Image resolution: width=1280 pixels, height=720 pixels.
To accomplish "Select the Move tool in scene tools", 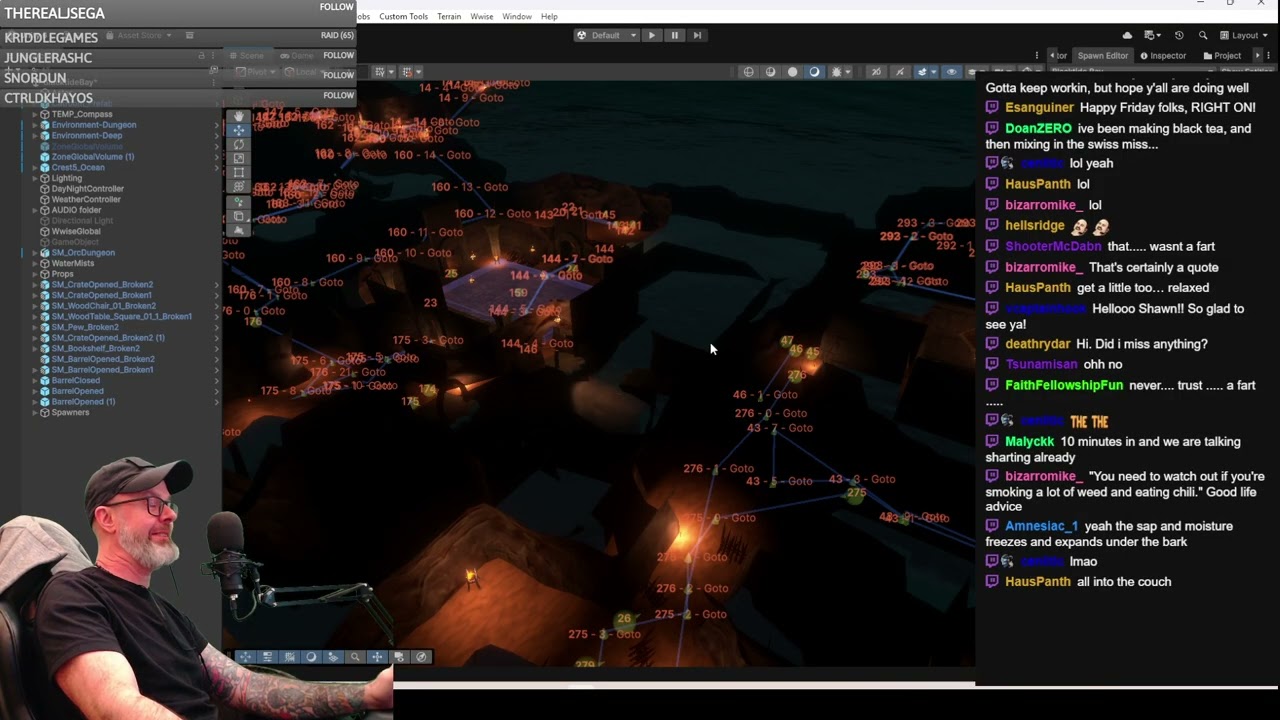I will tap(238, 130).
